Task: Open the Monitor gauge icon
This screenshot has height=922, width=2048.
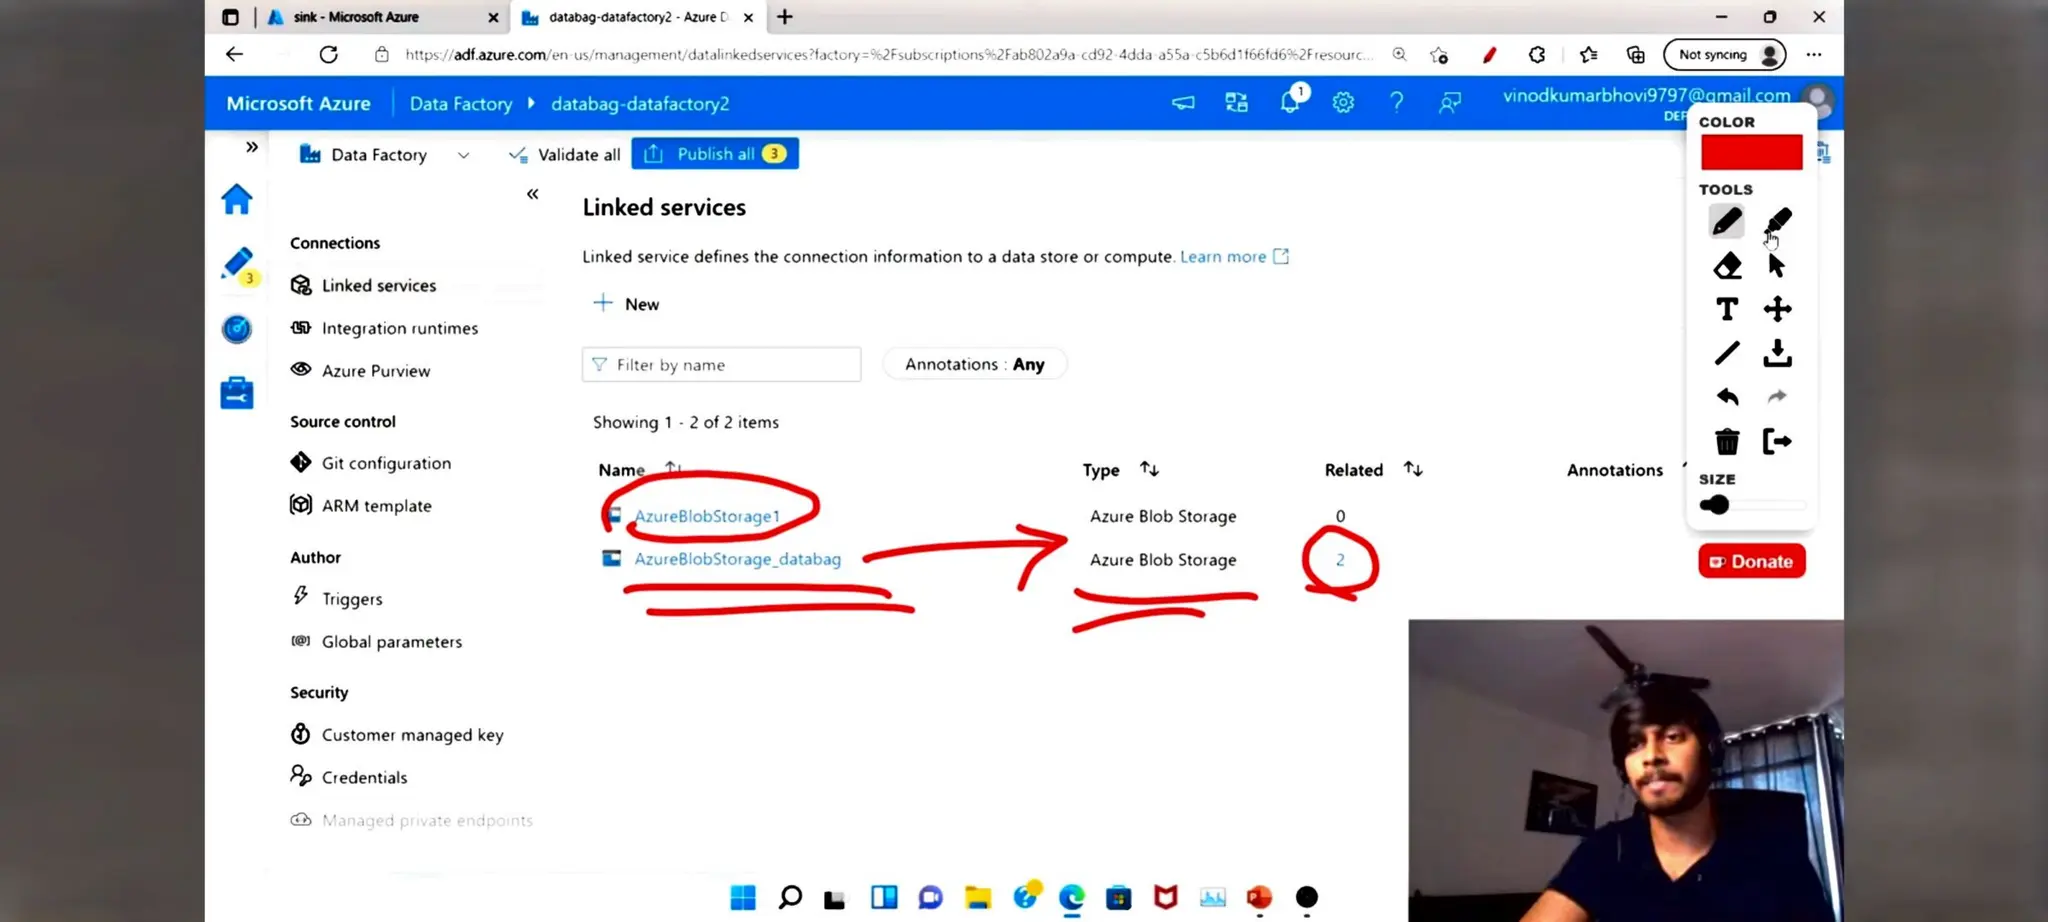Action: pos(237,329)
